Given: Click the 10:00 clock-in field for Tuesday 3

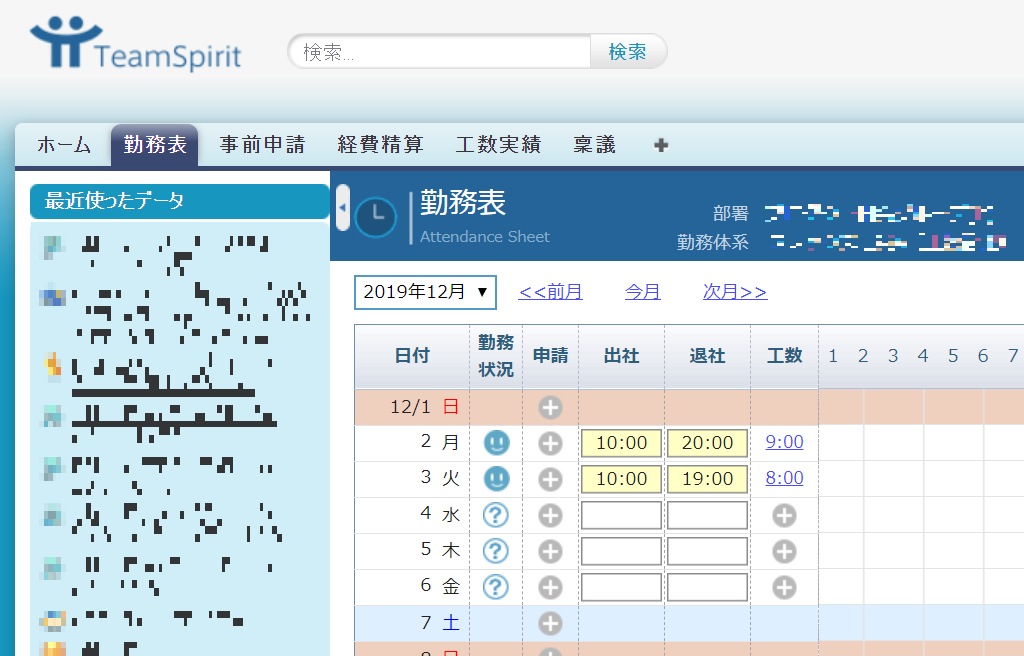Looking at the screenshot, I should [x=621, y=479].
